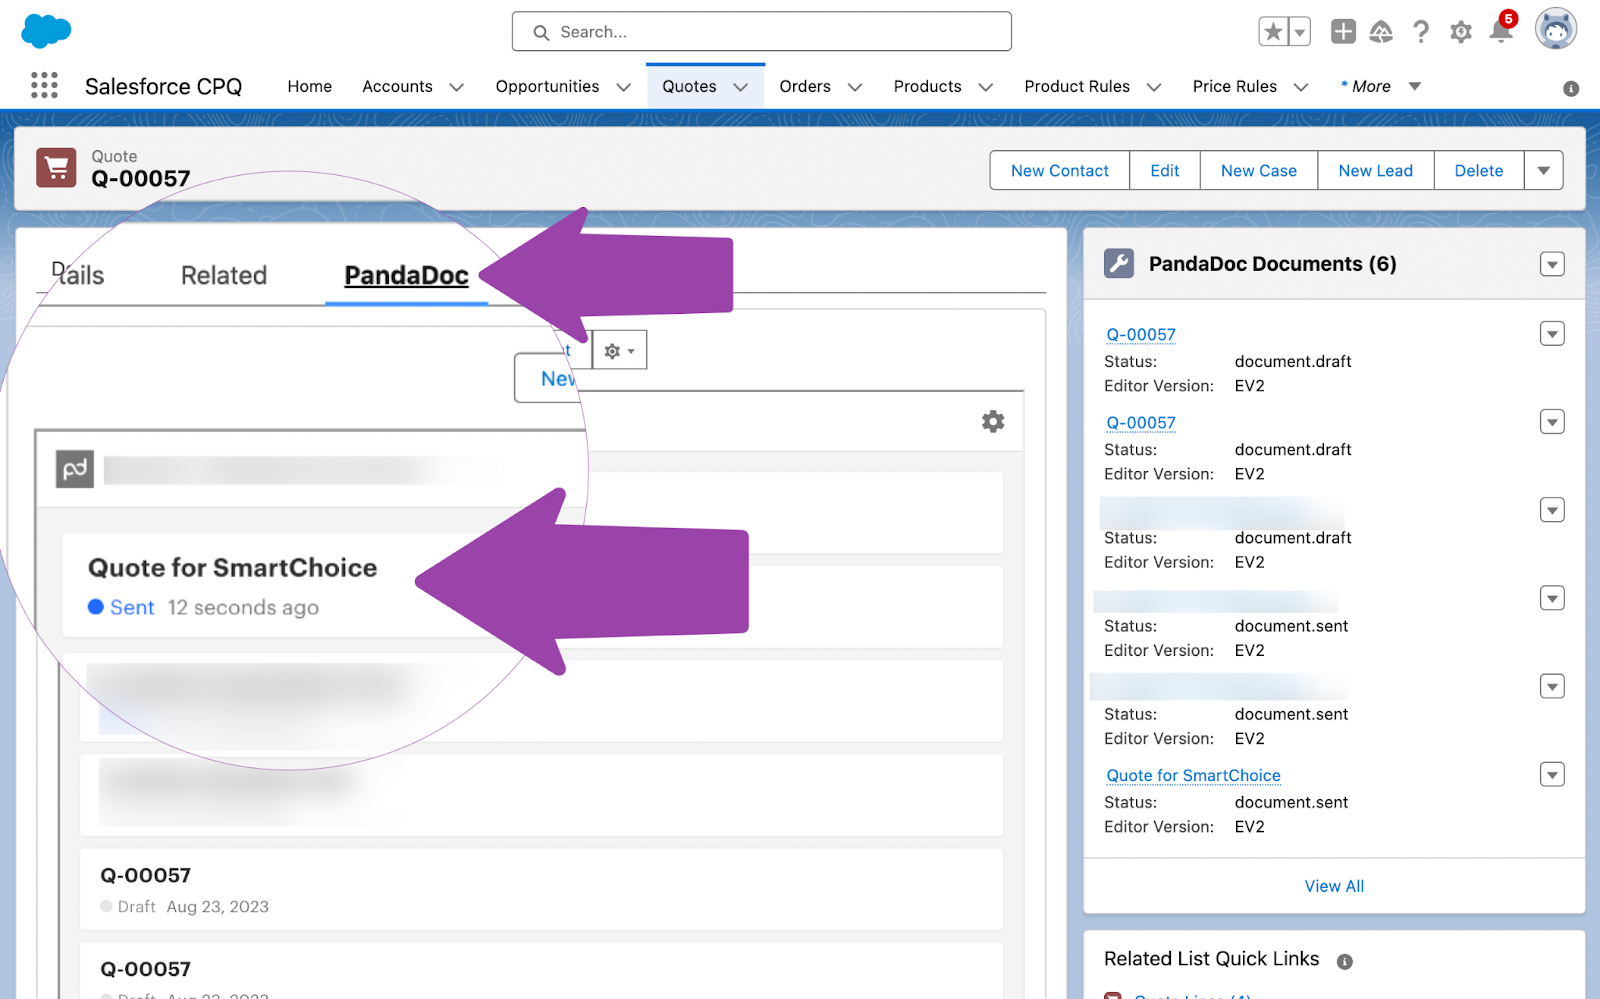Click the navigation bar info icon

tap(1571, 89)
